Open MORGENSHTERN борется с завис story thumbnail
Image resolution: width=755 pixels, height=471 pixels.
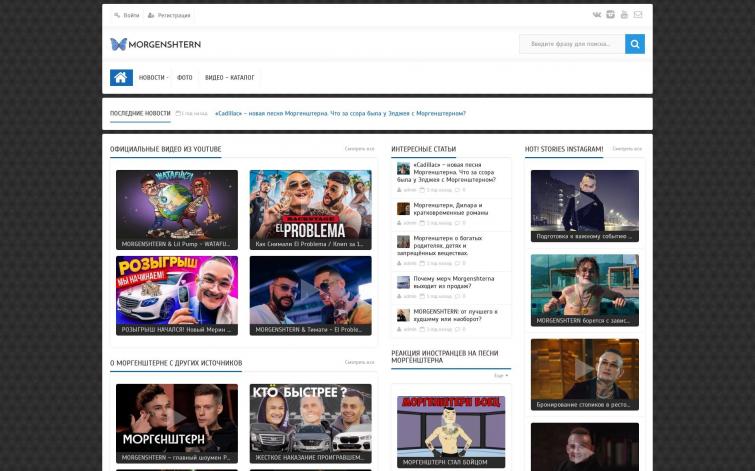[585, 290]
